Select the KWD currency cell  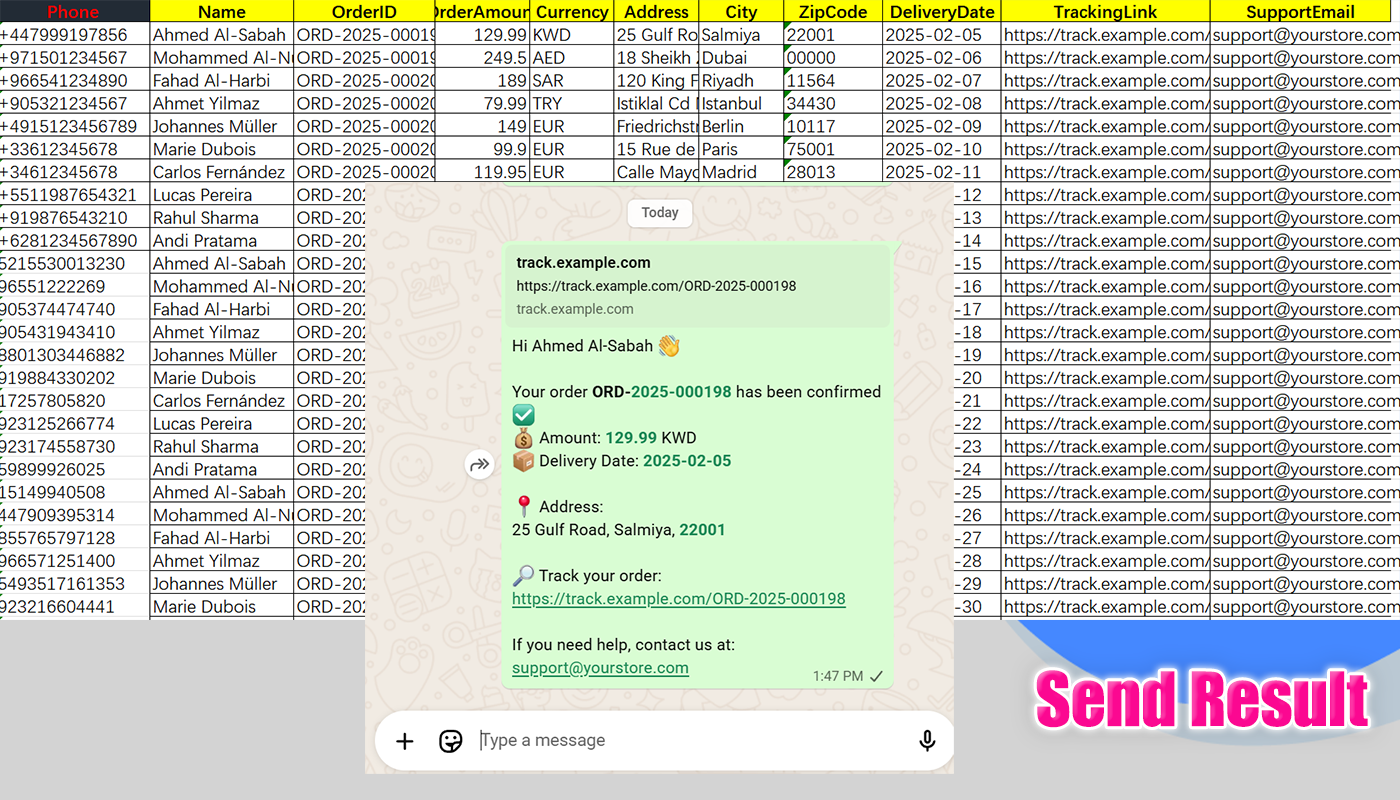pos(572,35)
